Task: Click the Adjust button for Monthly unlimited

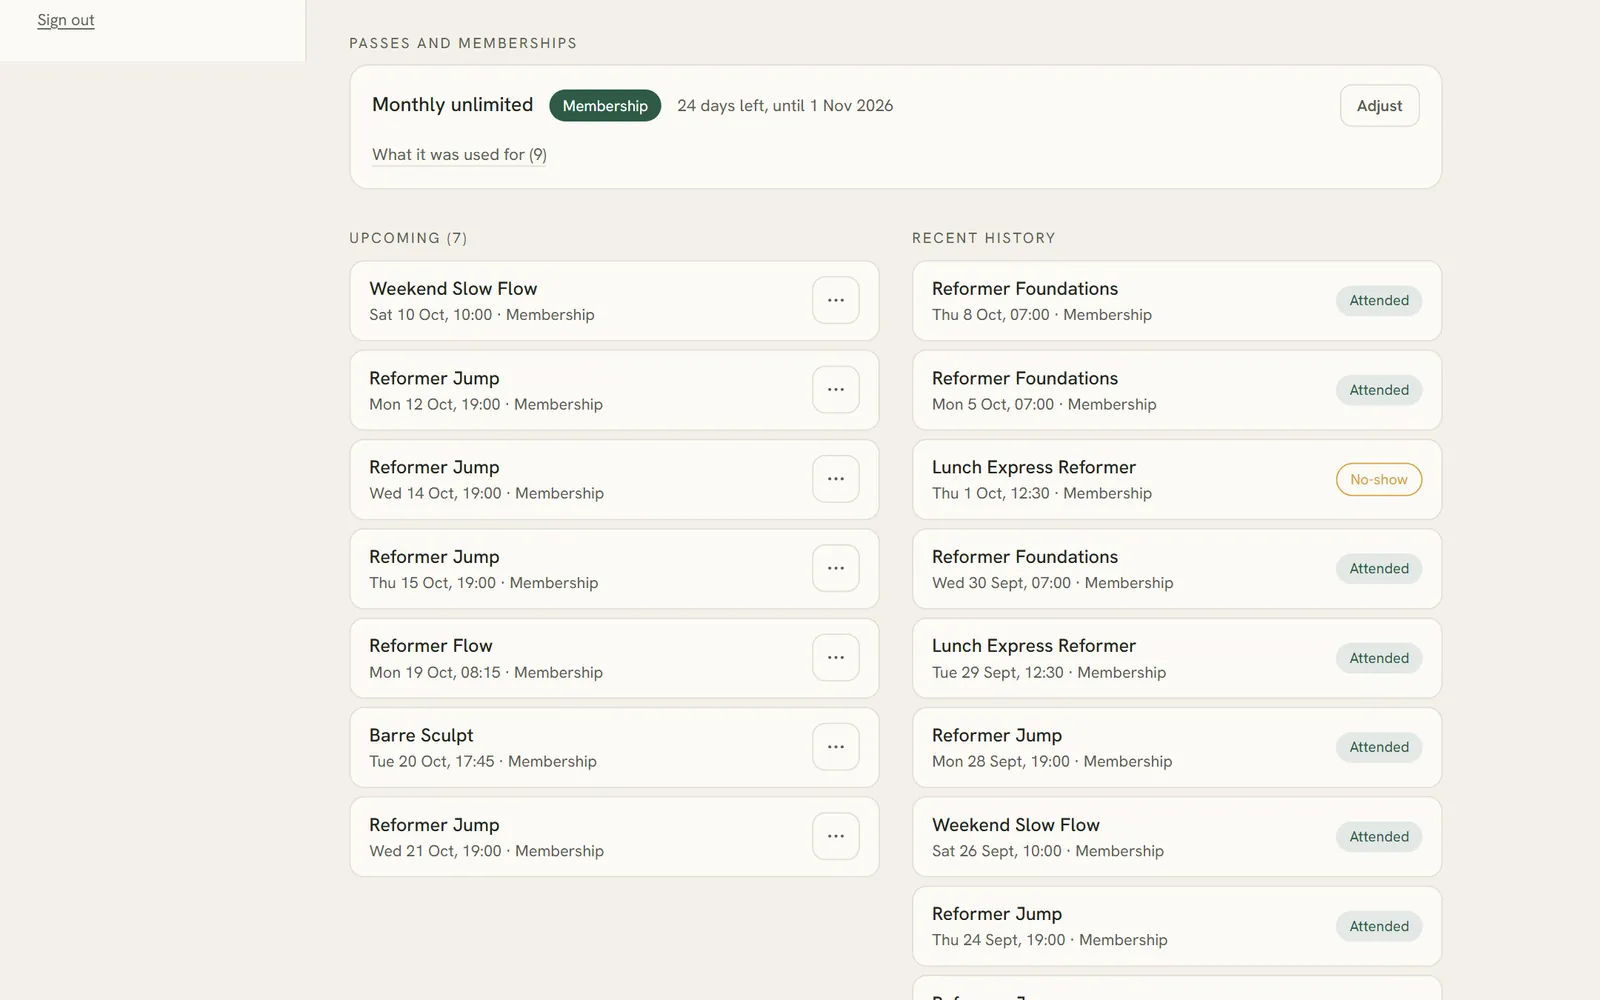Action: point(1379,106)
